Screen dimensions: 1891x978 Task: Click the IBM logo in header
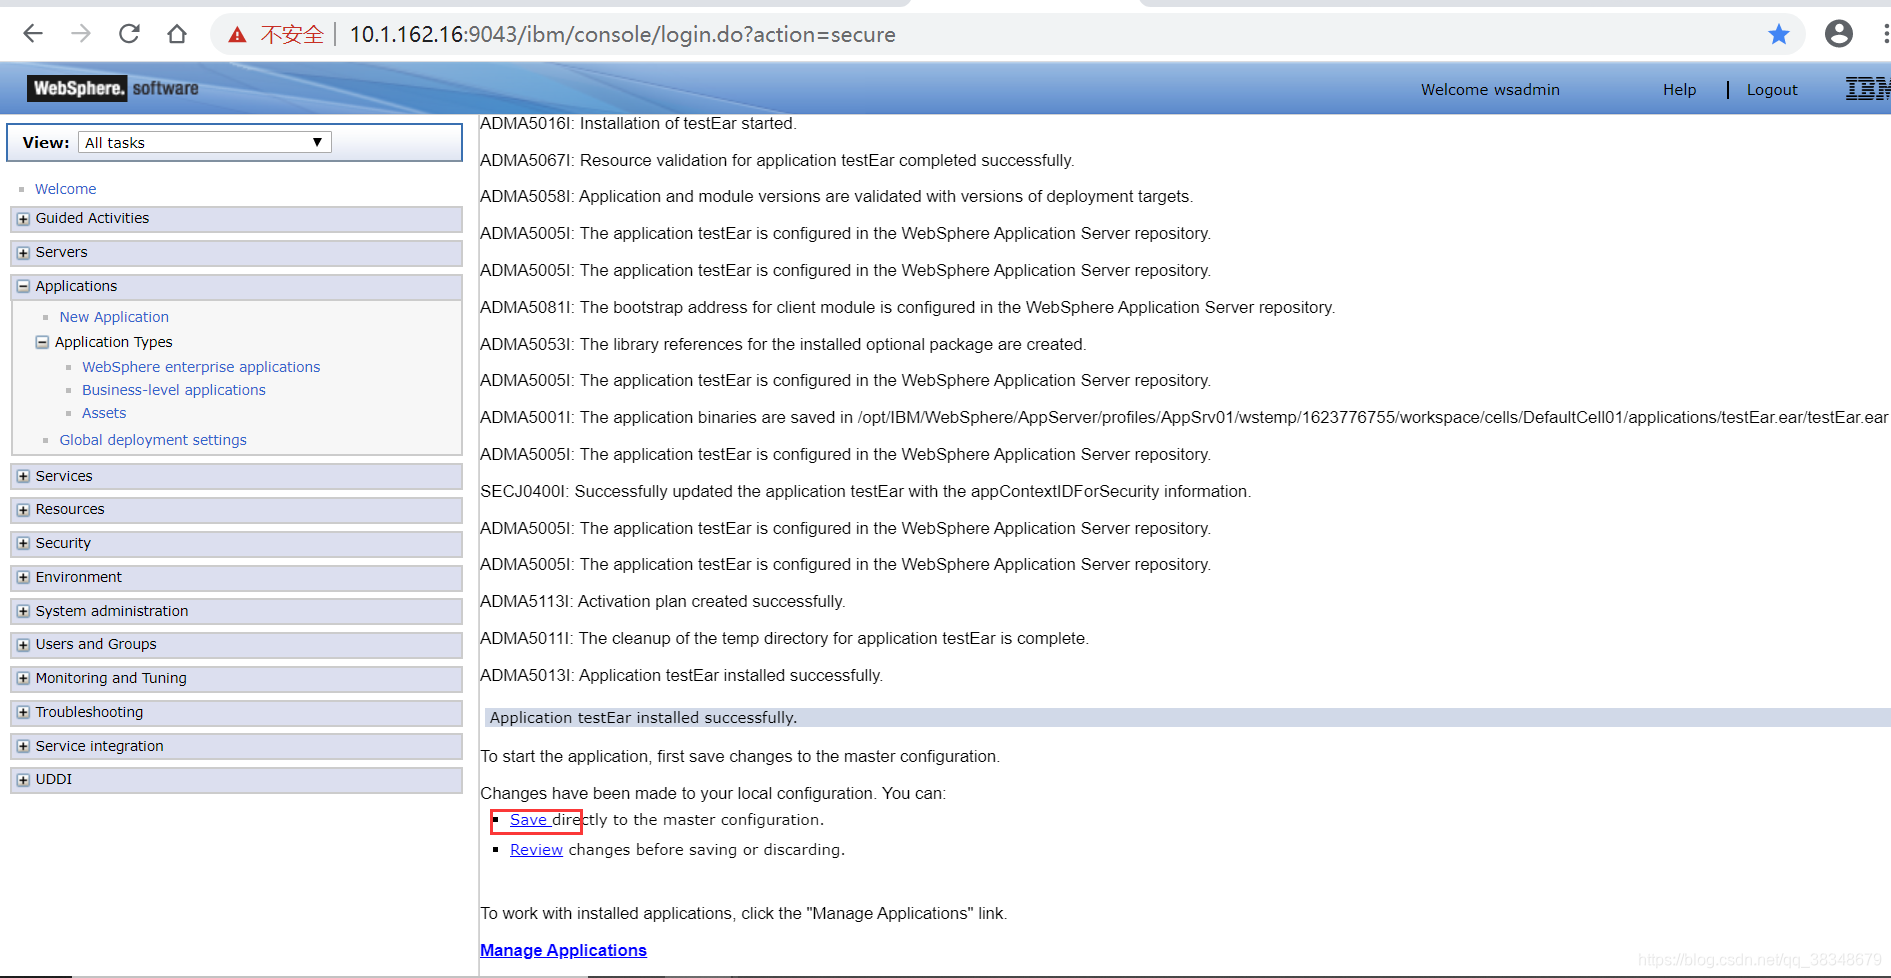click(1867, 89)
